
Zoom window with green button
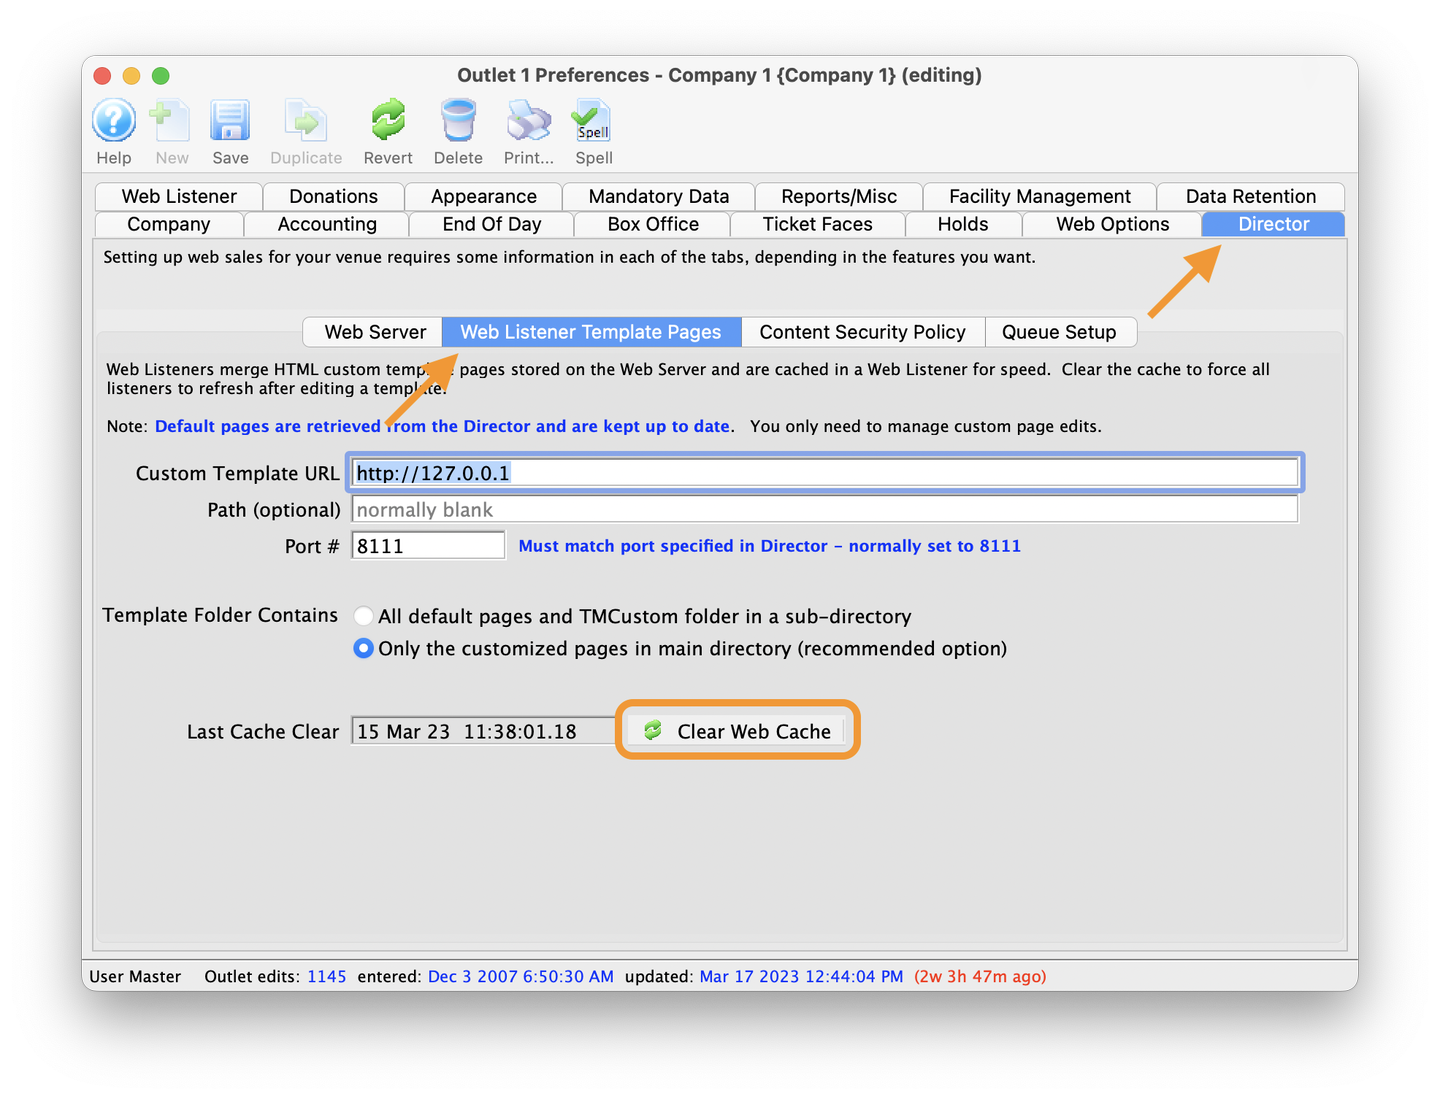click(160, 76)
